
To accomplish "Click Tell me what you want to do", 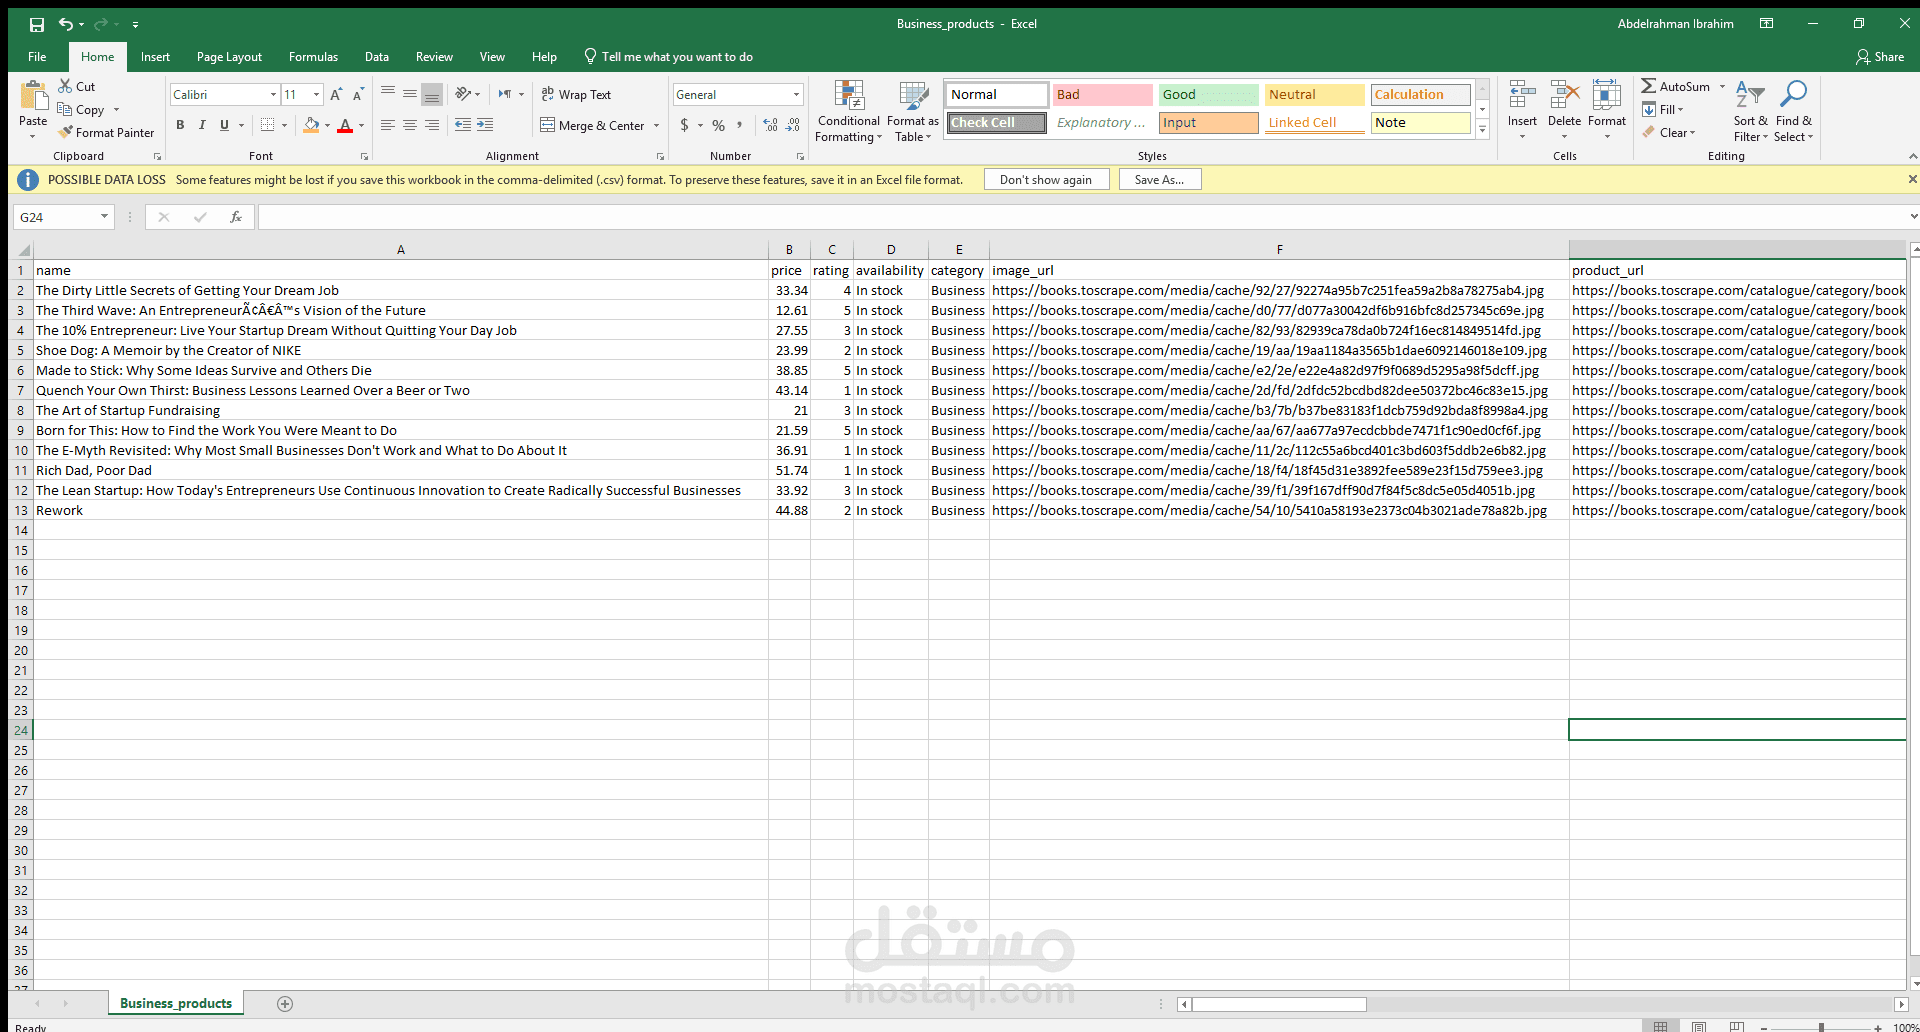I will point(668,56).
